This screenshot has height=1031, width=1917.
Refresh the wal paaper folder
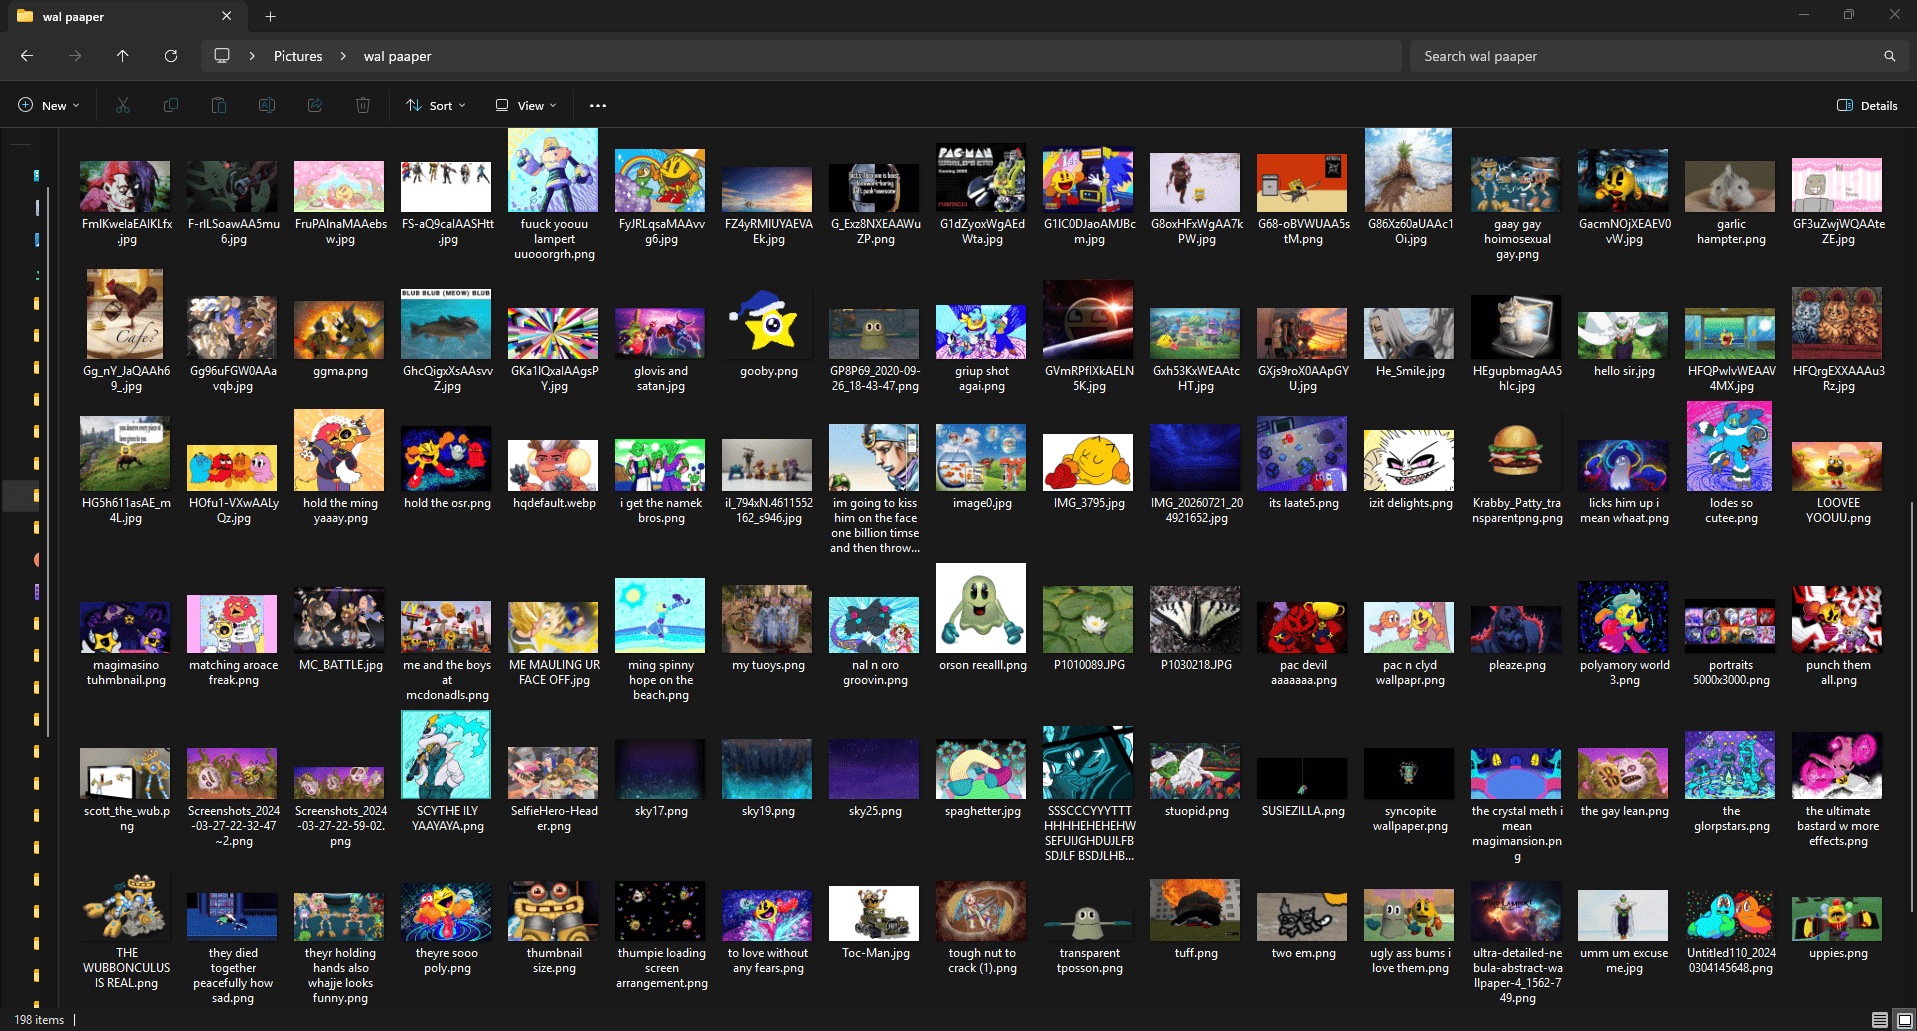(x=171, y=56)
